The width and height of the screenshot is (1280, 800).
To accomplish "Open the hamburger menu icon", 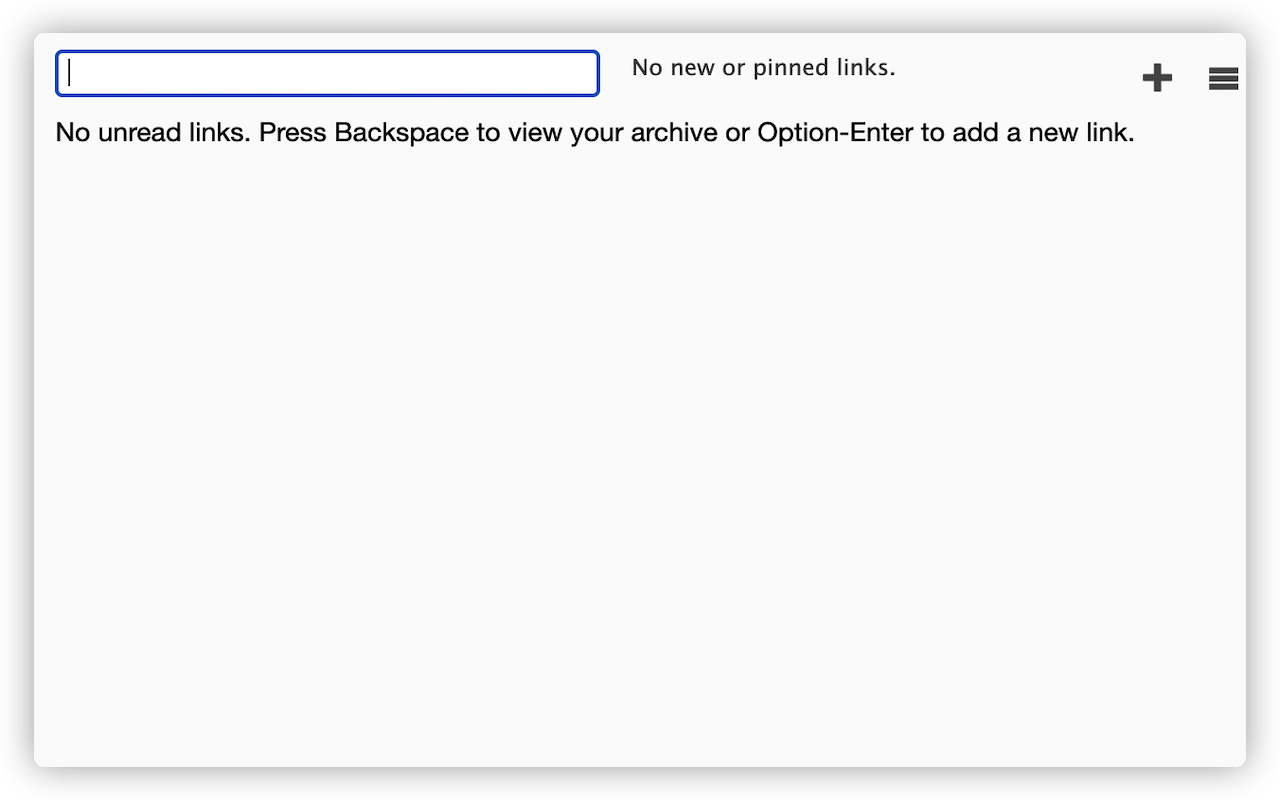I will [1223, 78].
